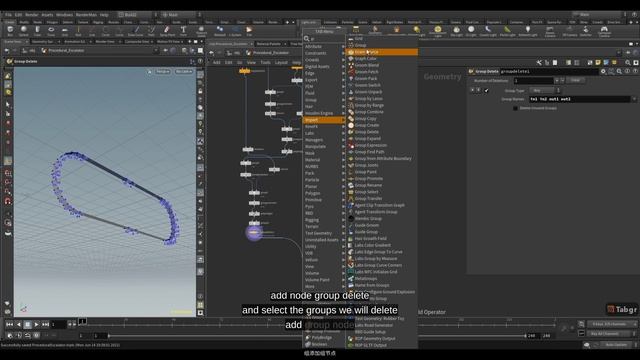The image size is (640, 360).
Task: Open the RenderMan menu
Action: point(86,15)
